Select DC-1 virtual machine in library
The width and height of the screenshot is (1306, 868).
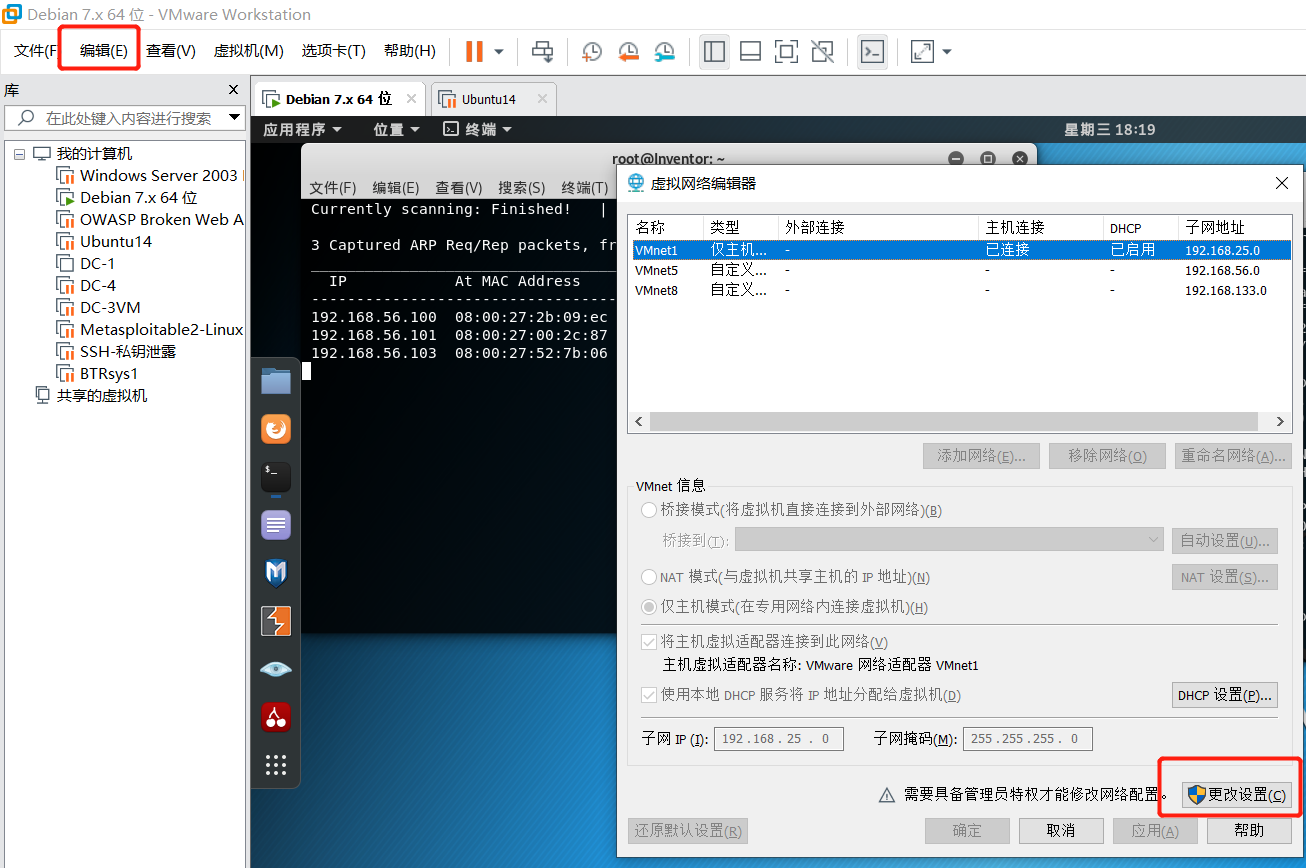tap(86, 264)
